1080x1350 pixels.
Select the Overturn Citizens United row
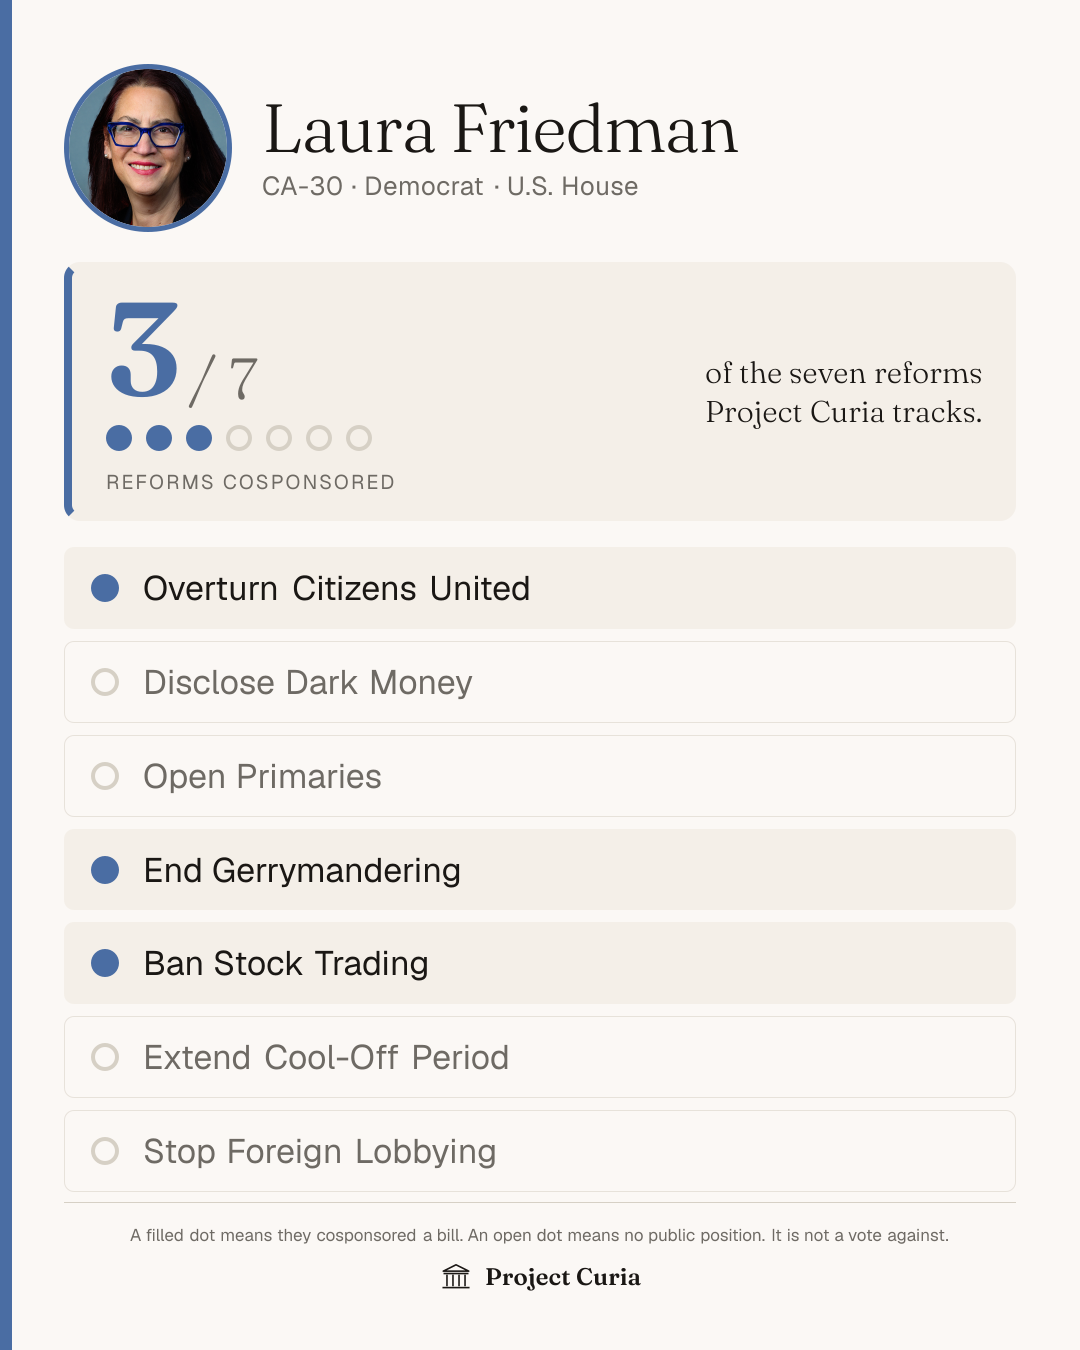(x=540, y=588)
